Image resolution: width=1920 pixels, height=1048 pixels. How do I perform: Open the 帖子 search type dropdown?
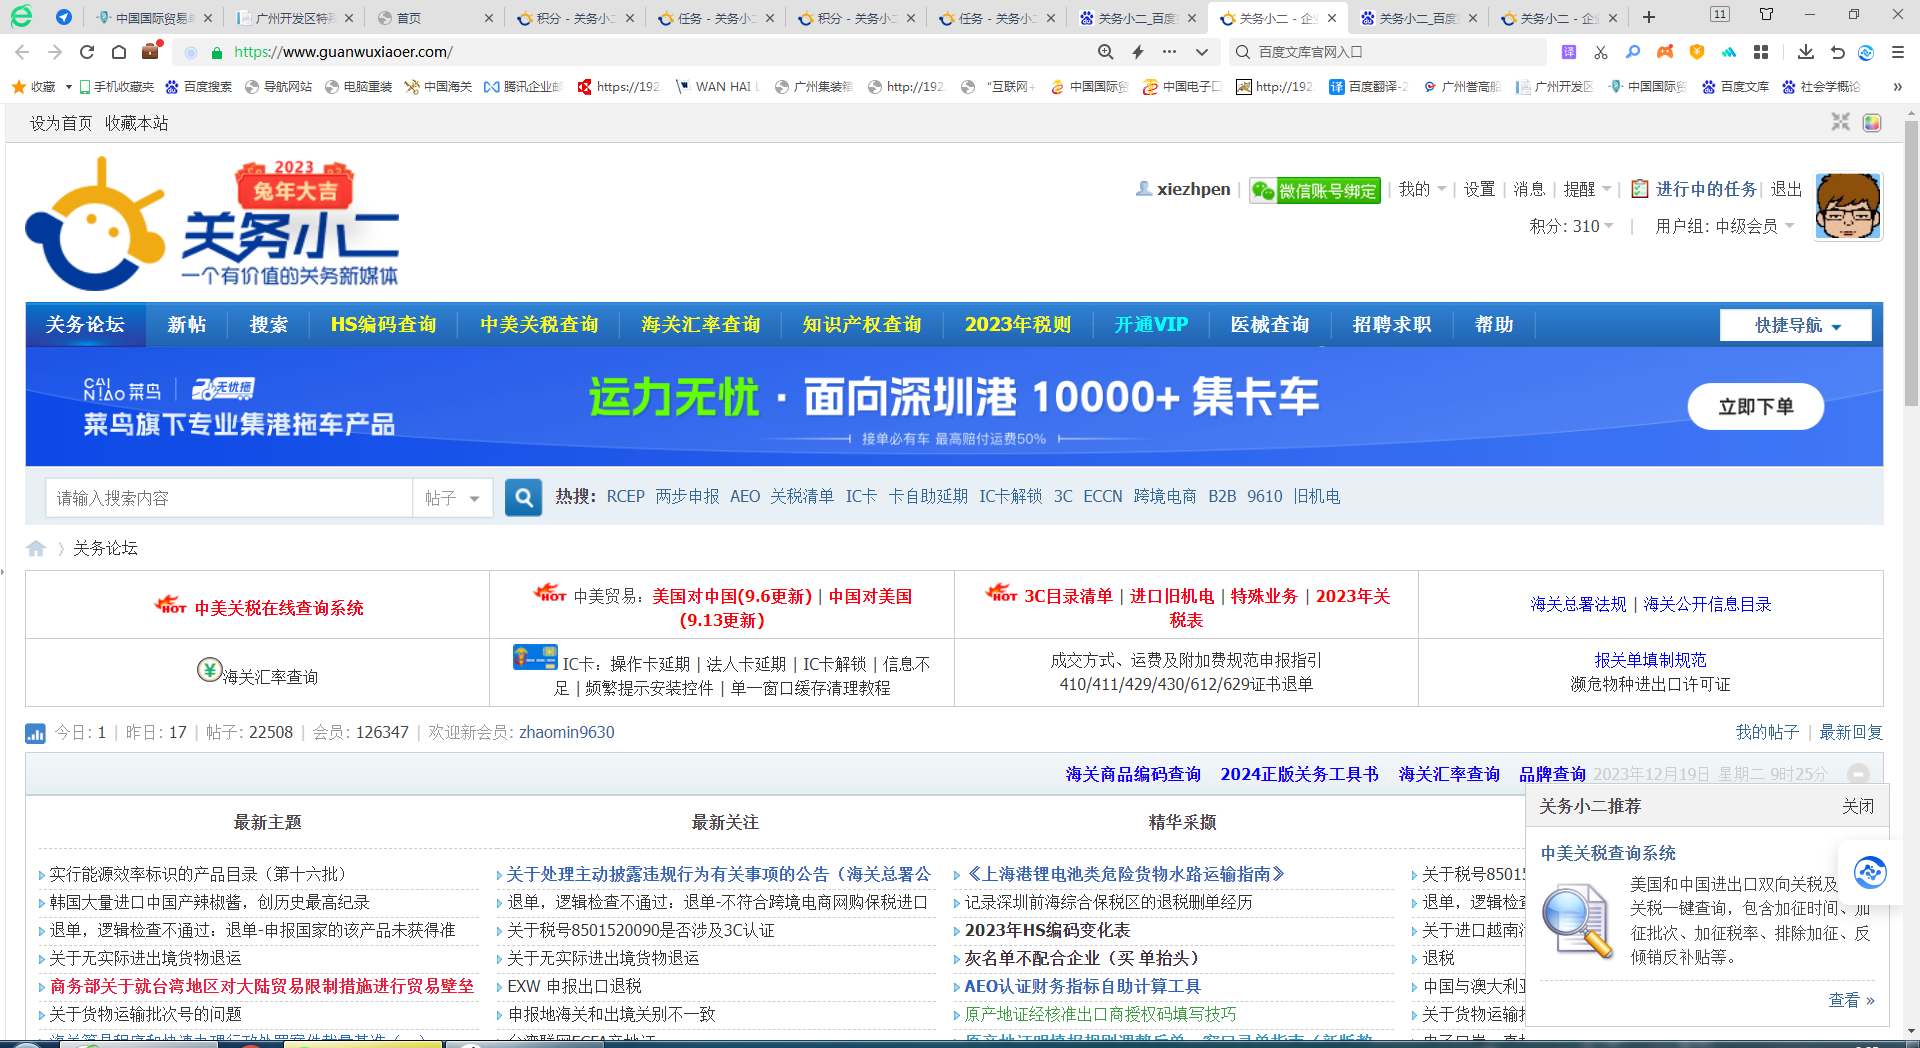[452, 498]
